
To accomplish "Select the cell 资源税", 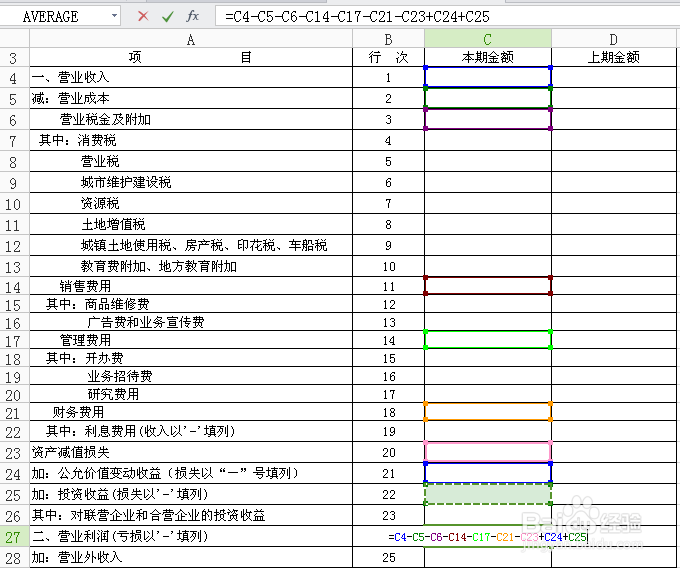I will 191,203.
